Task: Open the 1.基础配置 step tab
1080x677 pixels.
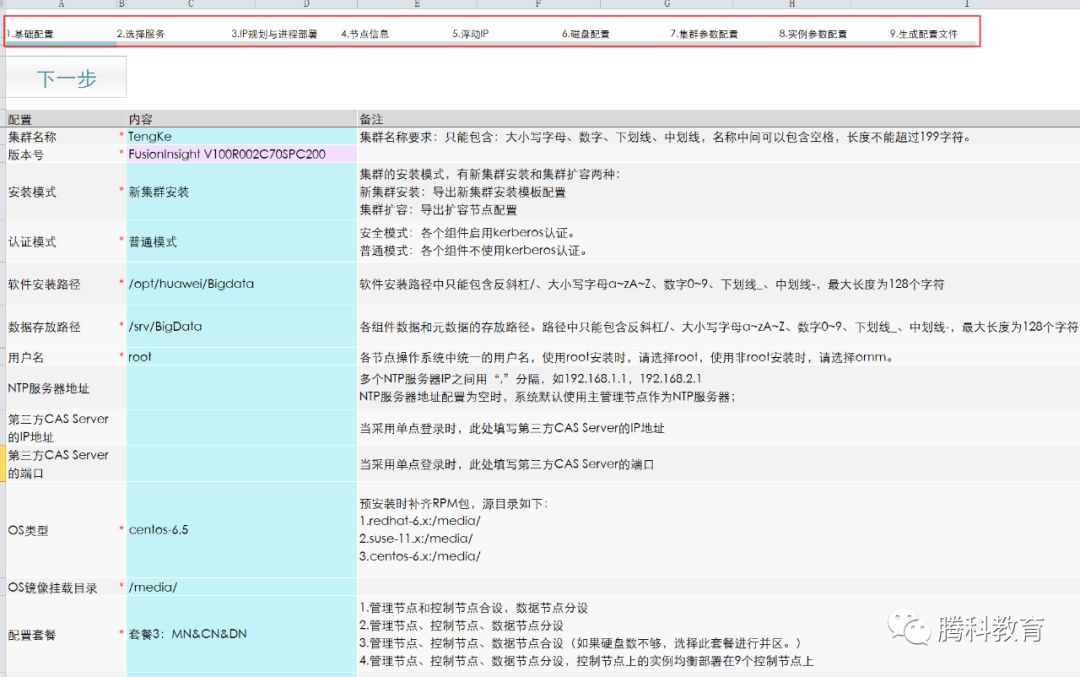Action: [30, 34]
